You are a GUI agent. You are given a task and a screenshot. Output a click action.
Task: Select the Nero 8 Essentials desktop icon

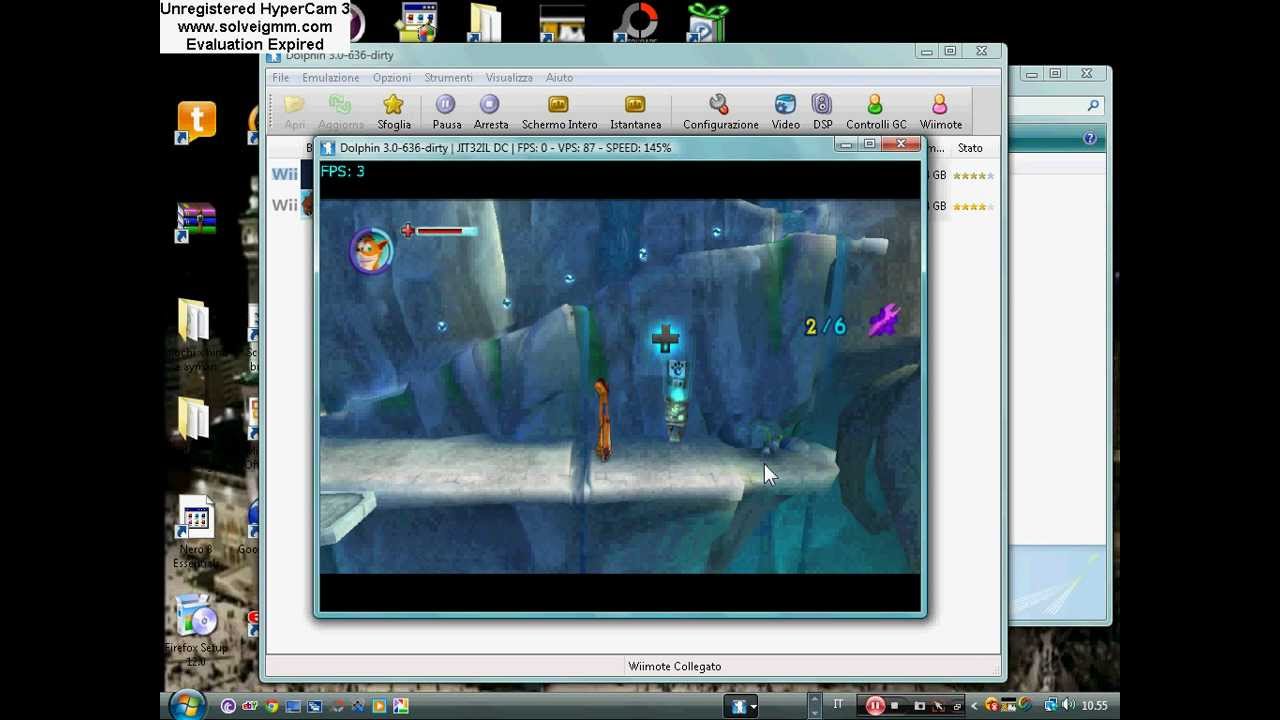tap(196, 533)
